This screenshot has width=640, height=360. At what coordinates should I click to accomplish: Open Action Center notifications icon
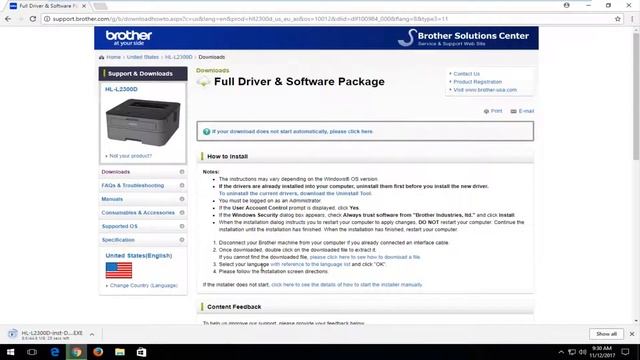pos(625,352)
